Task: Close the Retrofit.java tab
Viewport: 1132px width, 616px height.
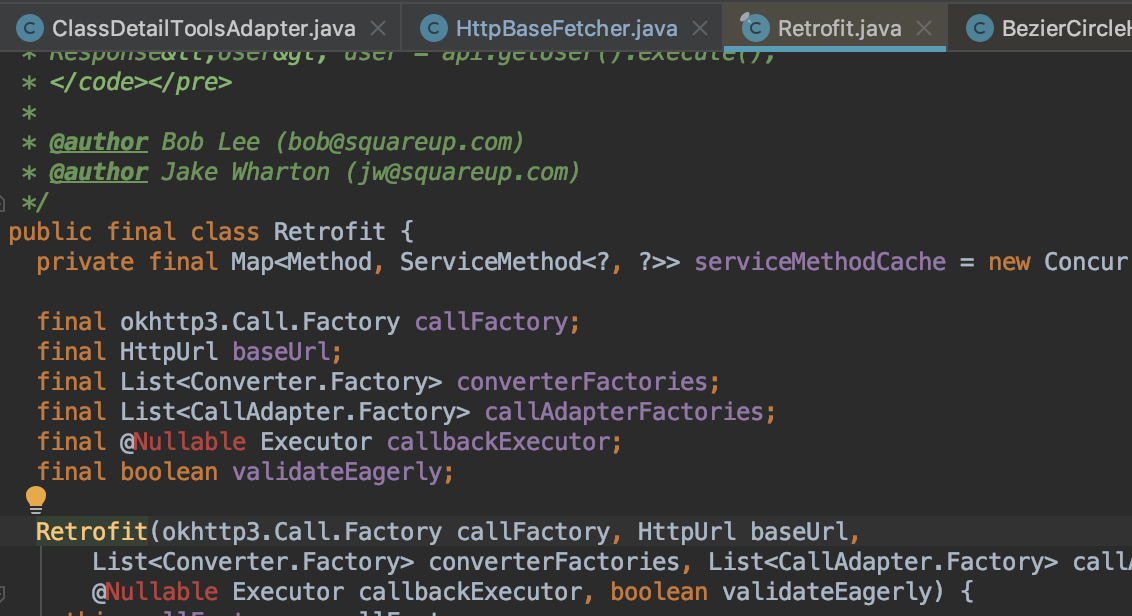Action: click(922, 28)
